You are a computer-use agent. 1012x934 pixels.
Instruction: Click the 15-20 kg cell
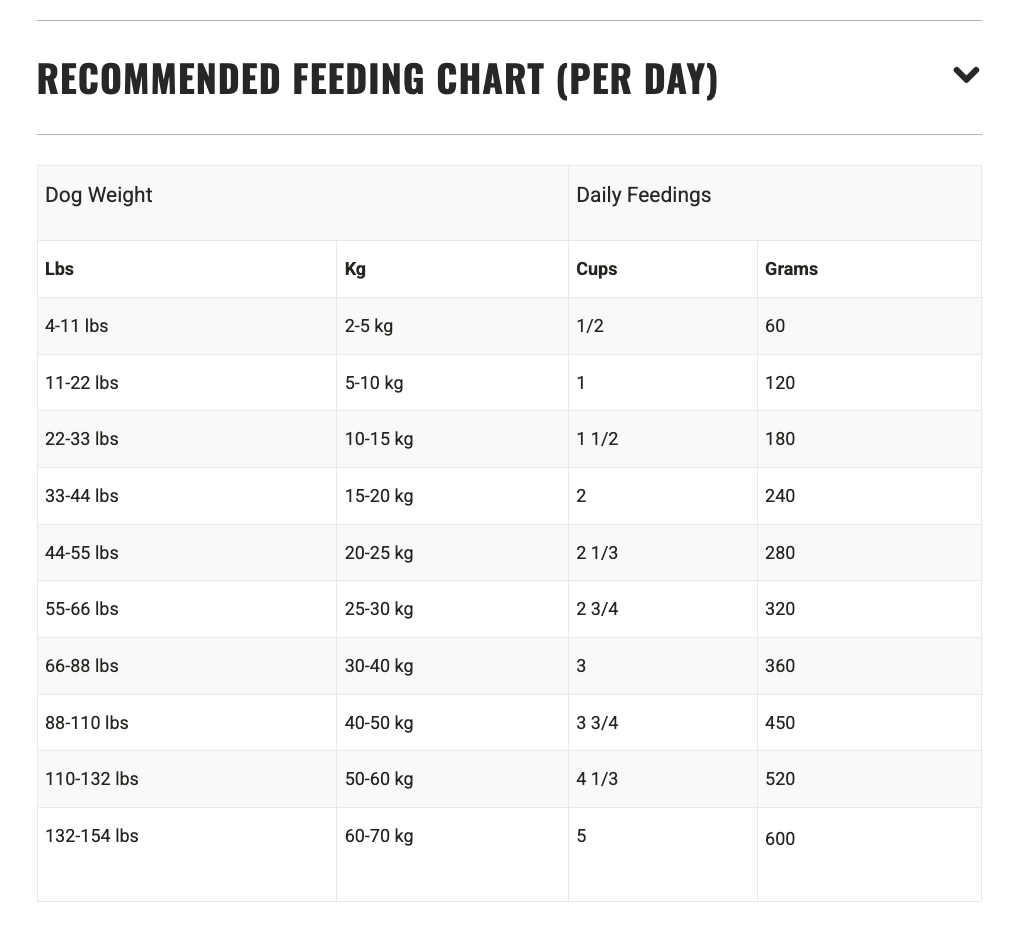pos(379,496)
